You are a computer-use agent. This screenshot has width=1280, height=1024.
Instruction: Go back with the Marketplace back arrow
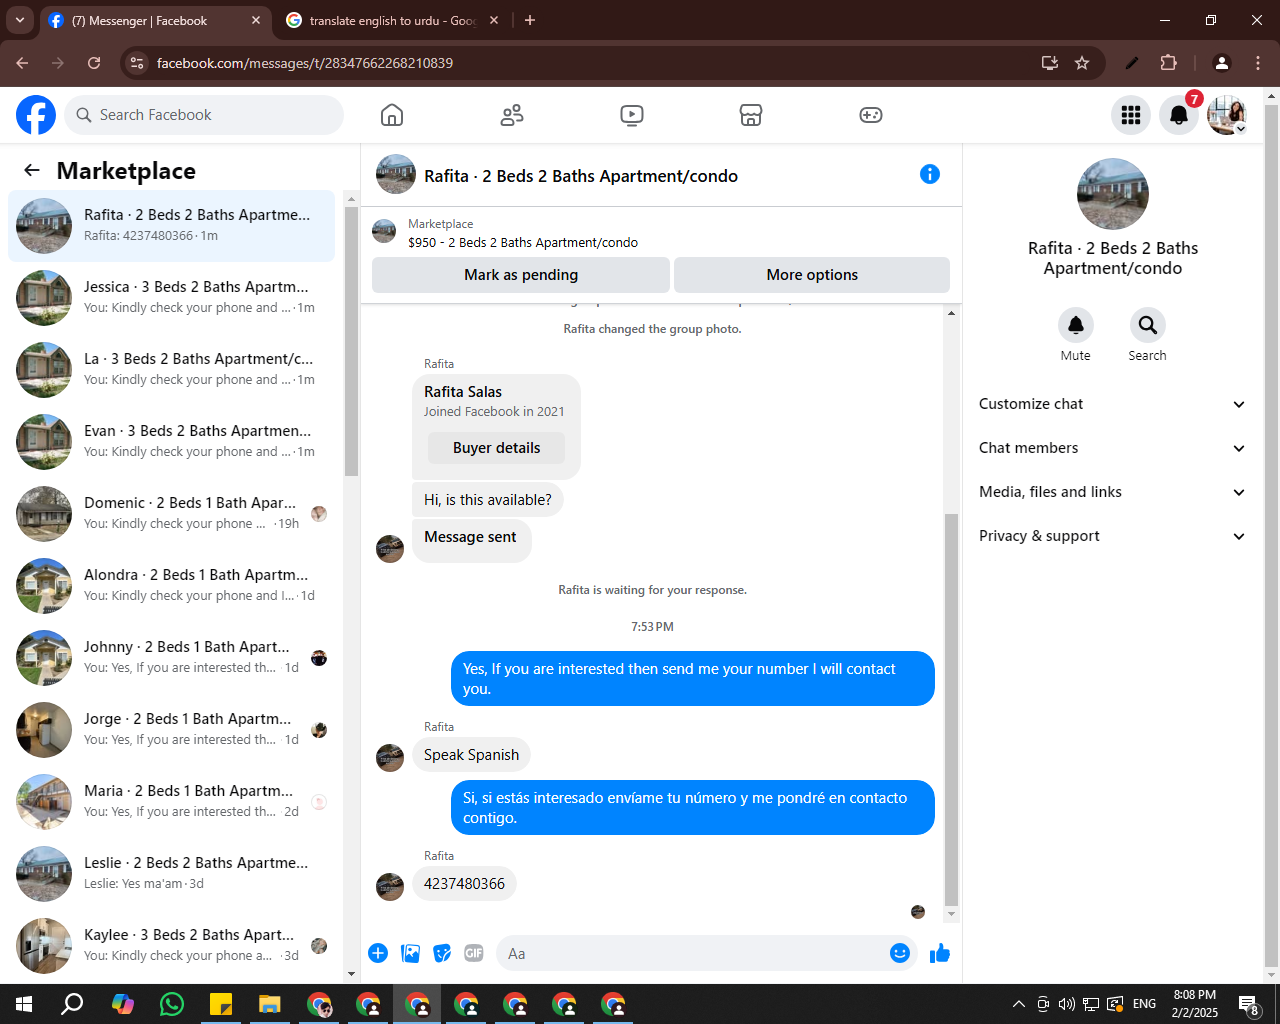[32, 171]
